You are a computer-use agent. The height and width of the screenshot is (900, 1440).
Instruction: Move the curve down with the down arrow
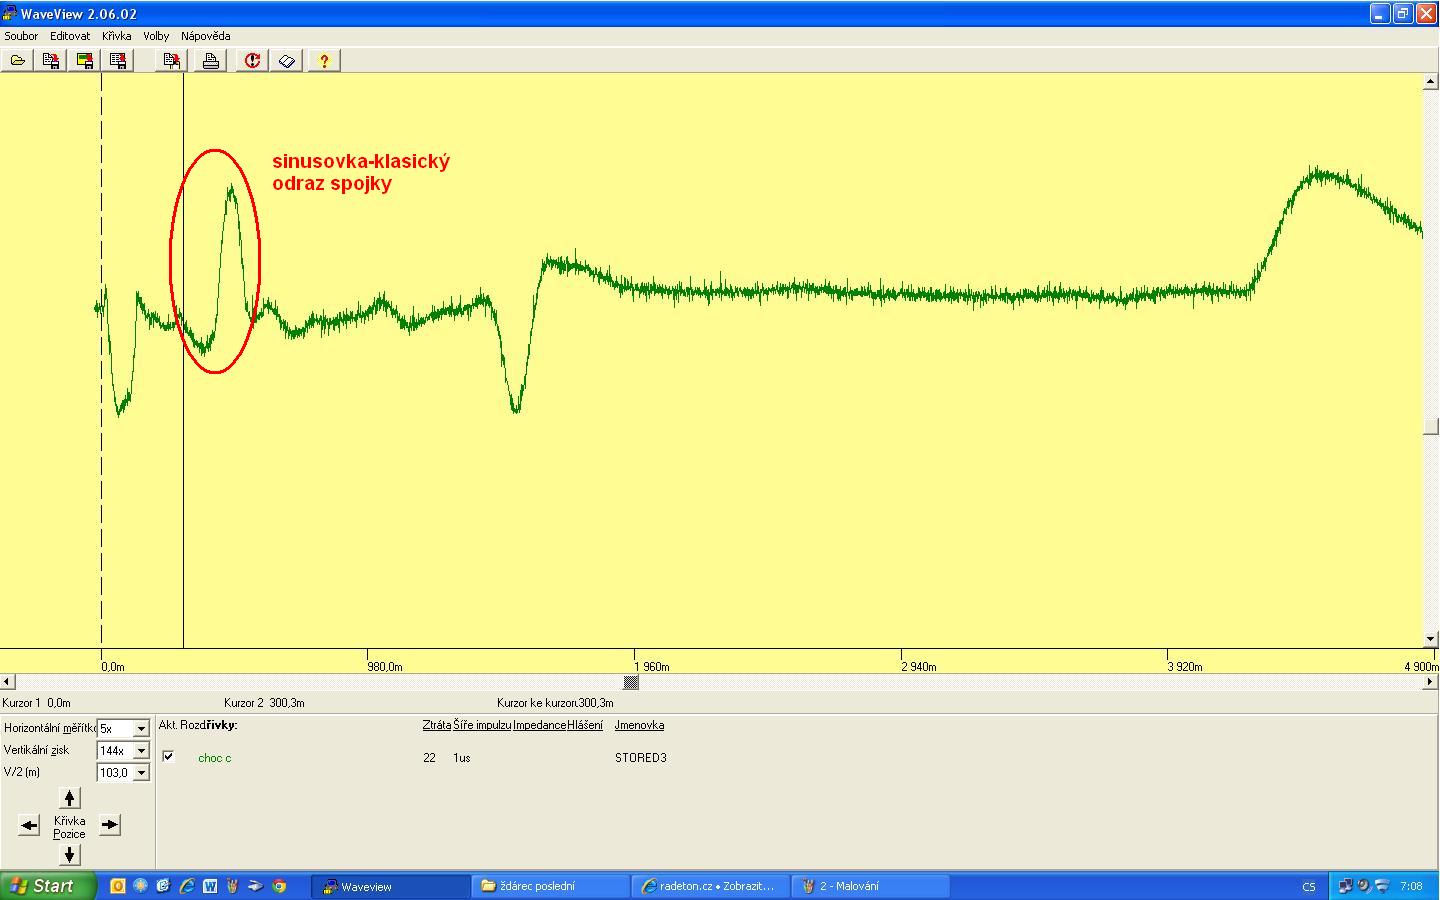[x=69, y=854]
